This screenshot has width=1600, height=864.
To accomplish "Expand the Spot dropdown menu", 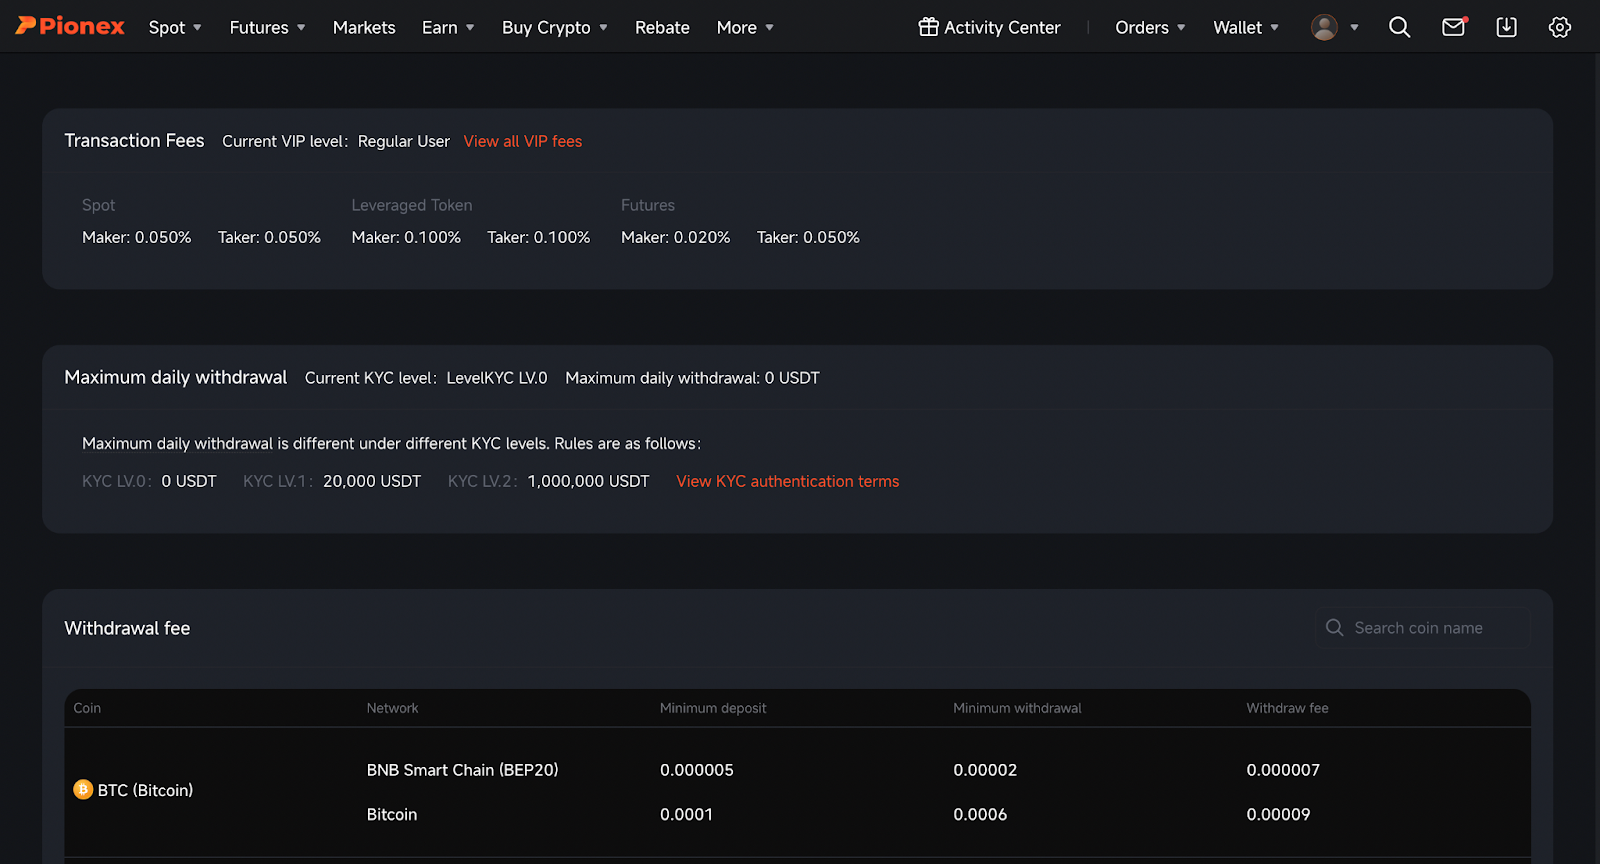I will [x=175, y=28].
